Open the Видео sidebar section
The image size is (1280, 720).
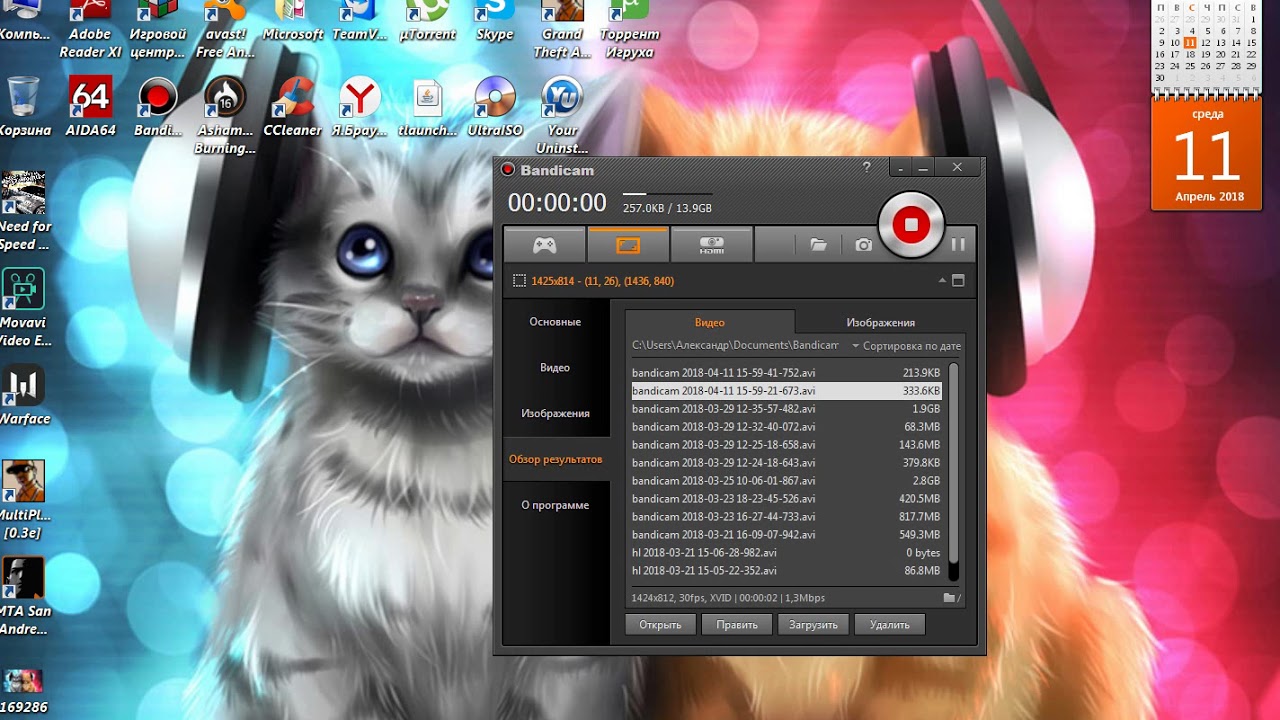click(x=555, y=368)
